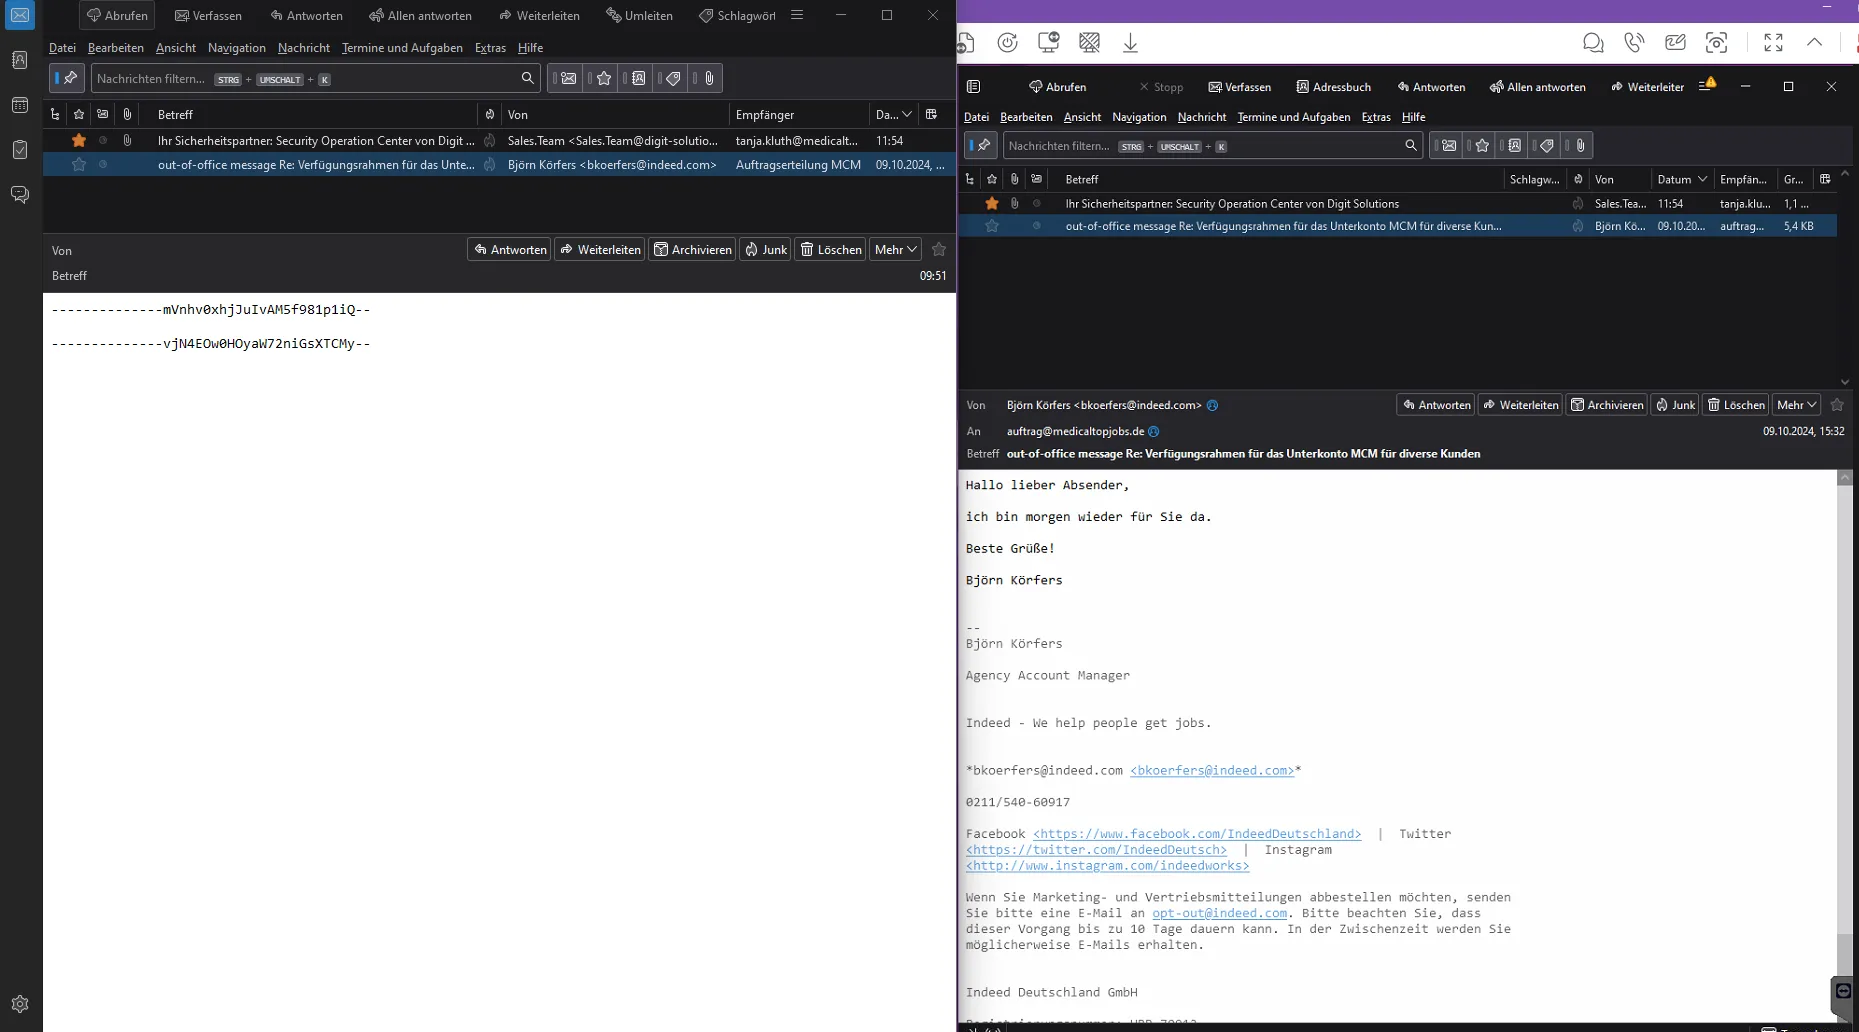This screenshot has height=1032, width=1859.
Task: Open bkoerfers@indeed.com link in email body
Action: point(1212,770)
